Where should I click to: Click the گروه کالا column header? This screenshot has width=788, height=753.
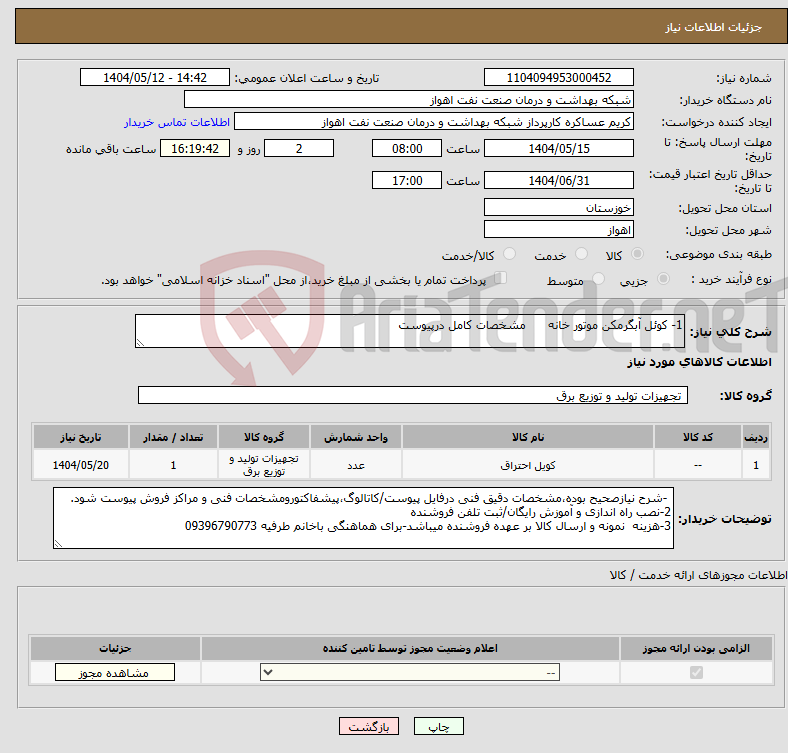(264, 437)
